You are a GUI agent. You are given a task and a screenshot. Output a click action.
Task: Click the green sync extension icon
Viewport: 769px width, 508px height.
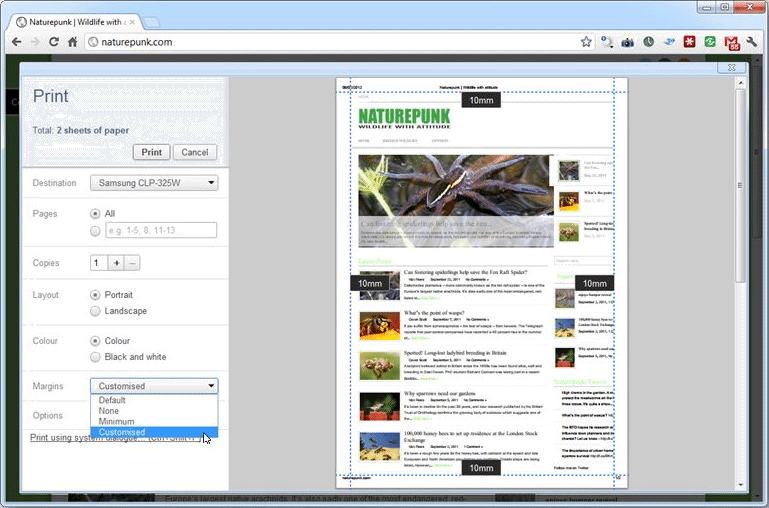click(710, 42)
